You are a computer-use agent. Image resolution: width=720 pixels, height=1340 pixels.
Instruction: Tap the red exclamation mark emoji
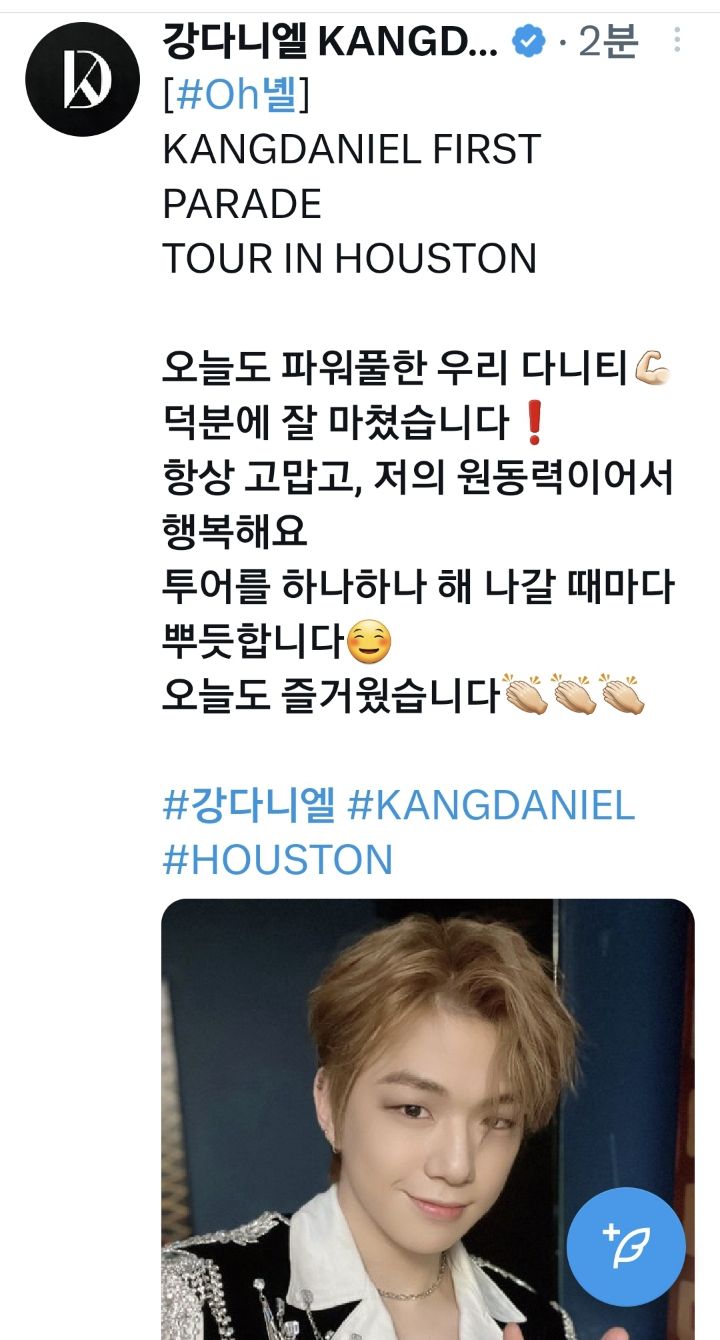click(533, 425)
